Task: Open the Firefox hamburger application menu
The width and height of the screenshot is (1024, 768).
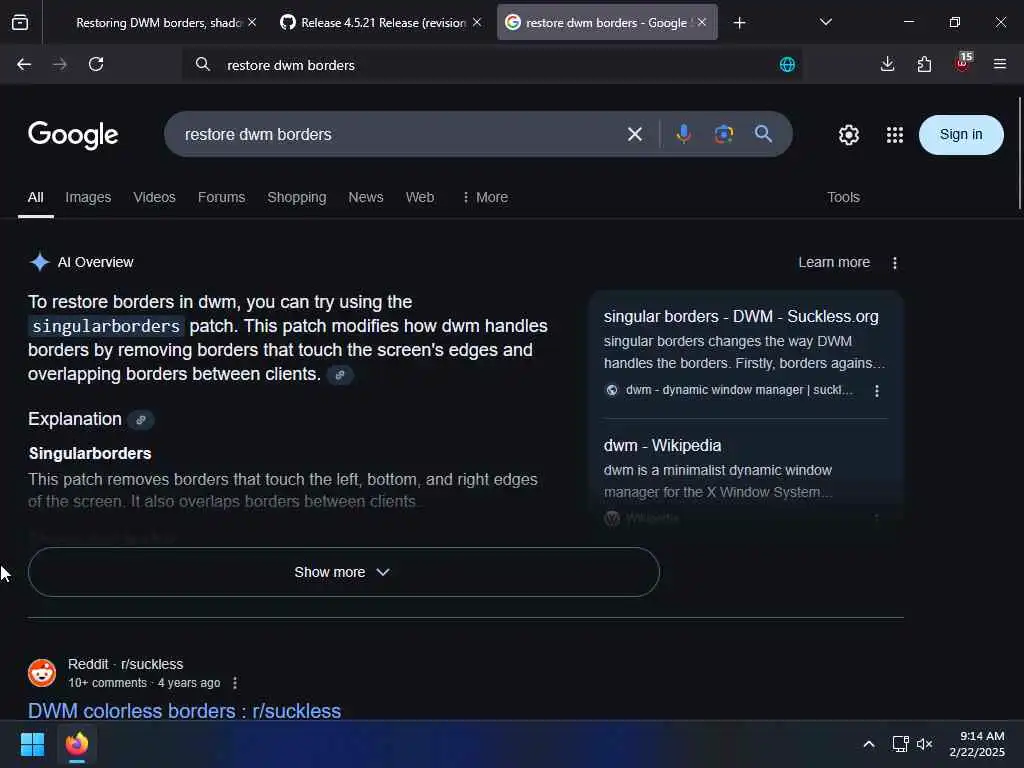Action: [x=999, y=64]
